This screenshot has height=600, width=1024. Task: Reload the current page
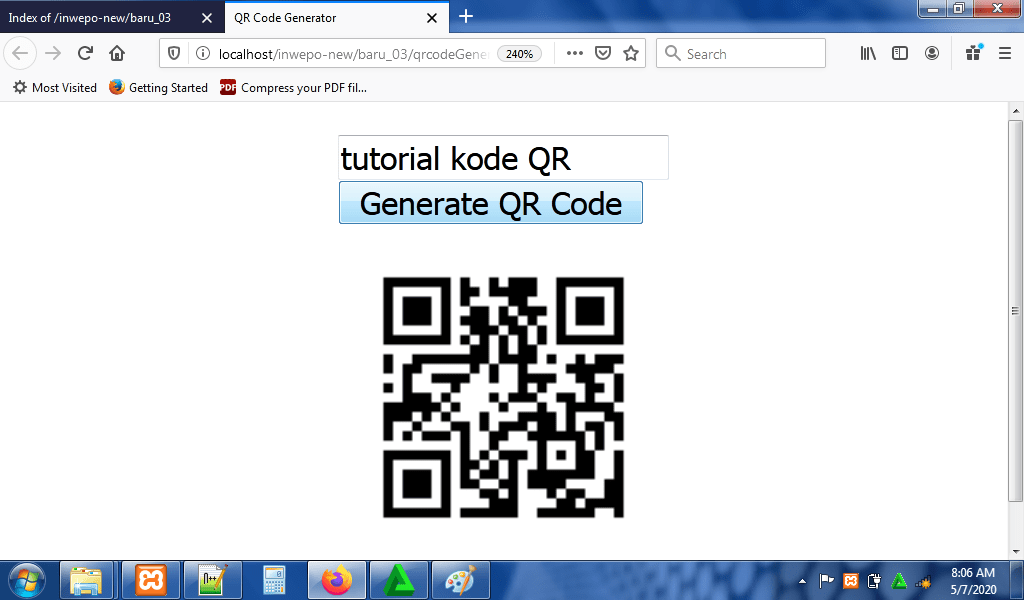[x=85, y=53]
